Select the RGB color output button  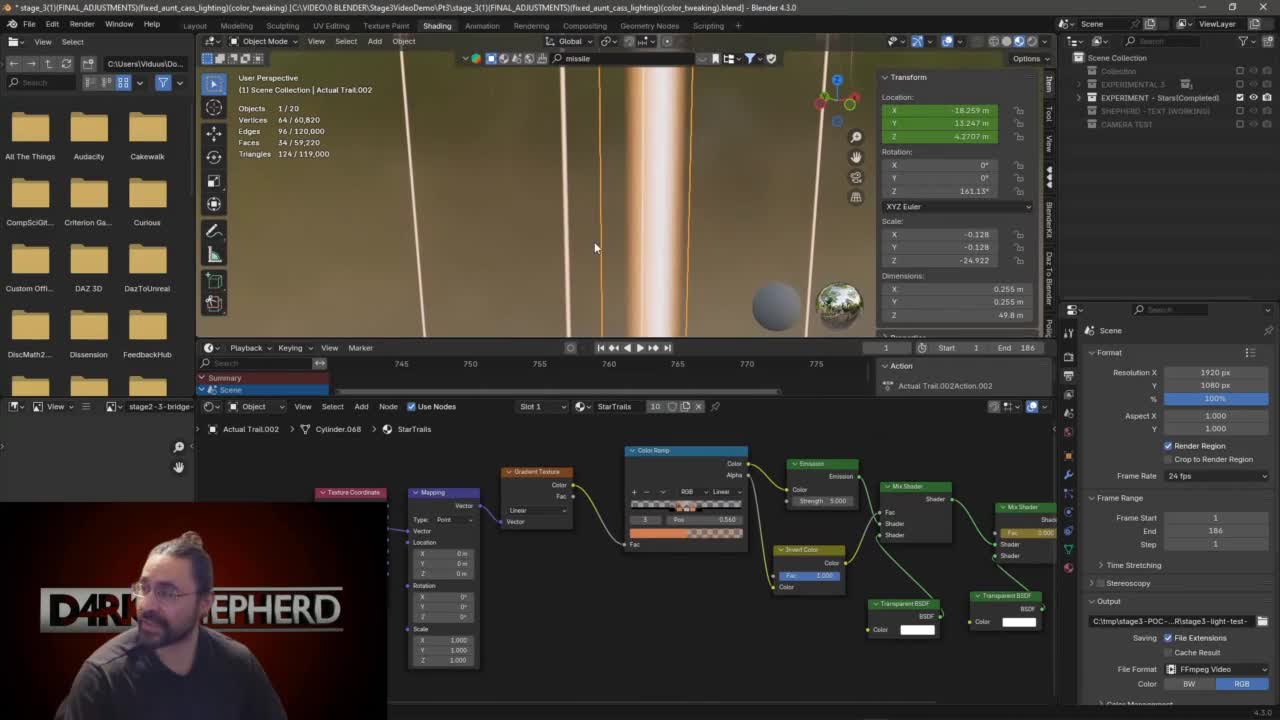click(1241, 684)
